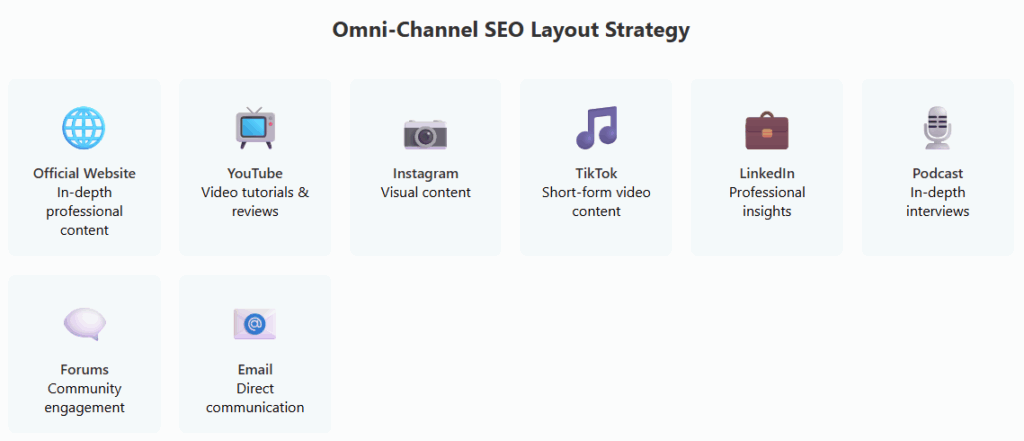This screenshot has height=441, width=1024.
Task: Select the Forums title text
Action: point(84,369)
